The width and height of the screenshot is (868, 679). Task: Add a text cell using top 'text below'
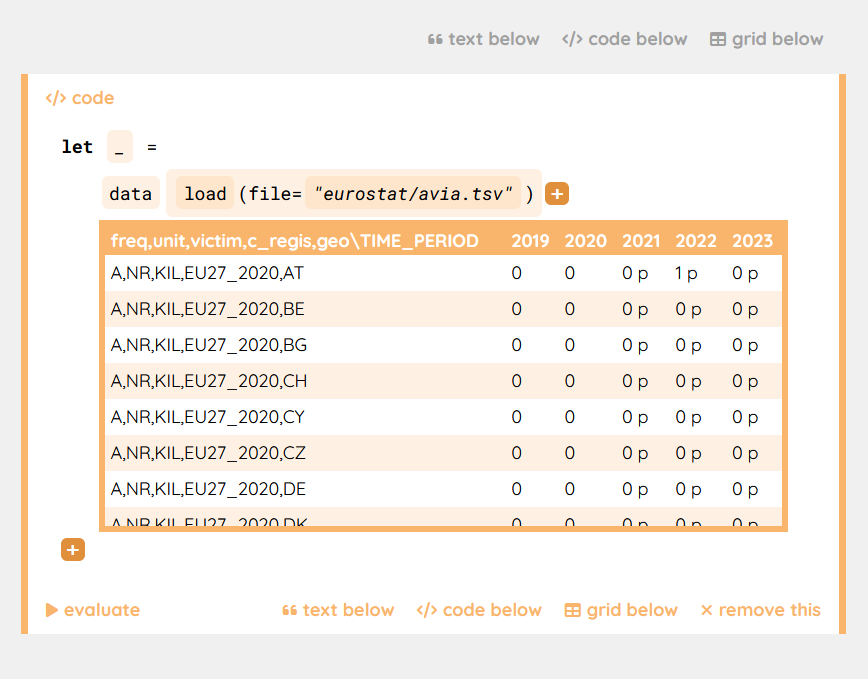(x=483, y=39)
